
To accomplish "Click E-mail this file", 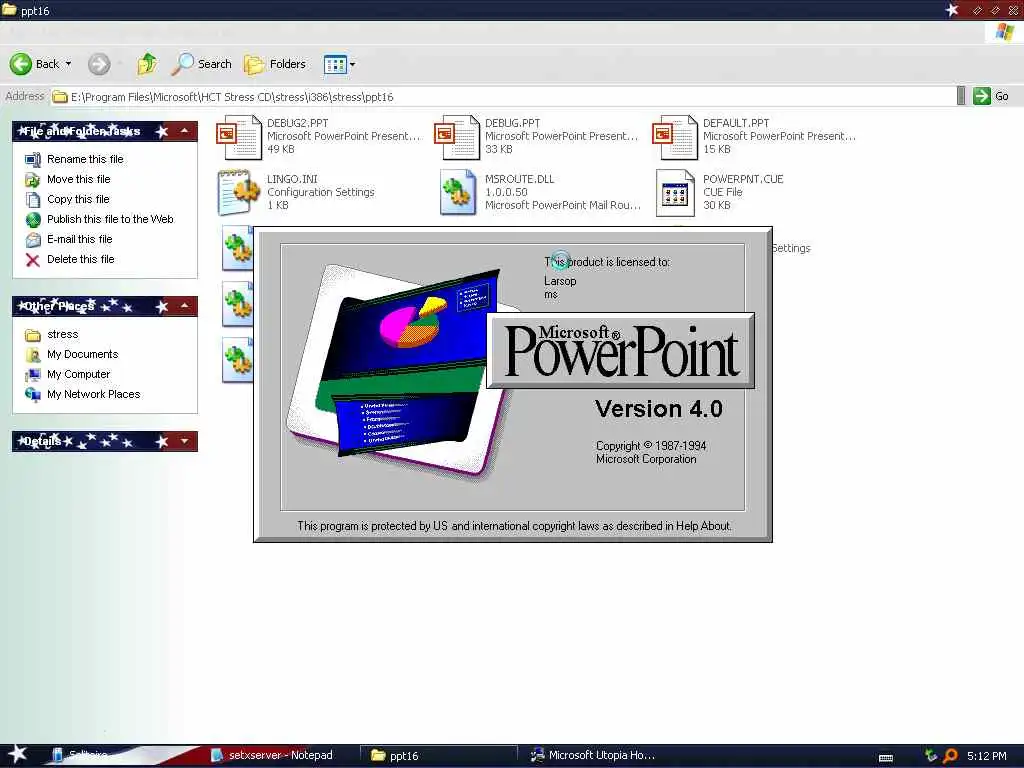I will pyautogui.click(x=80, y=239).
